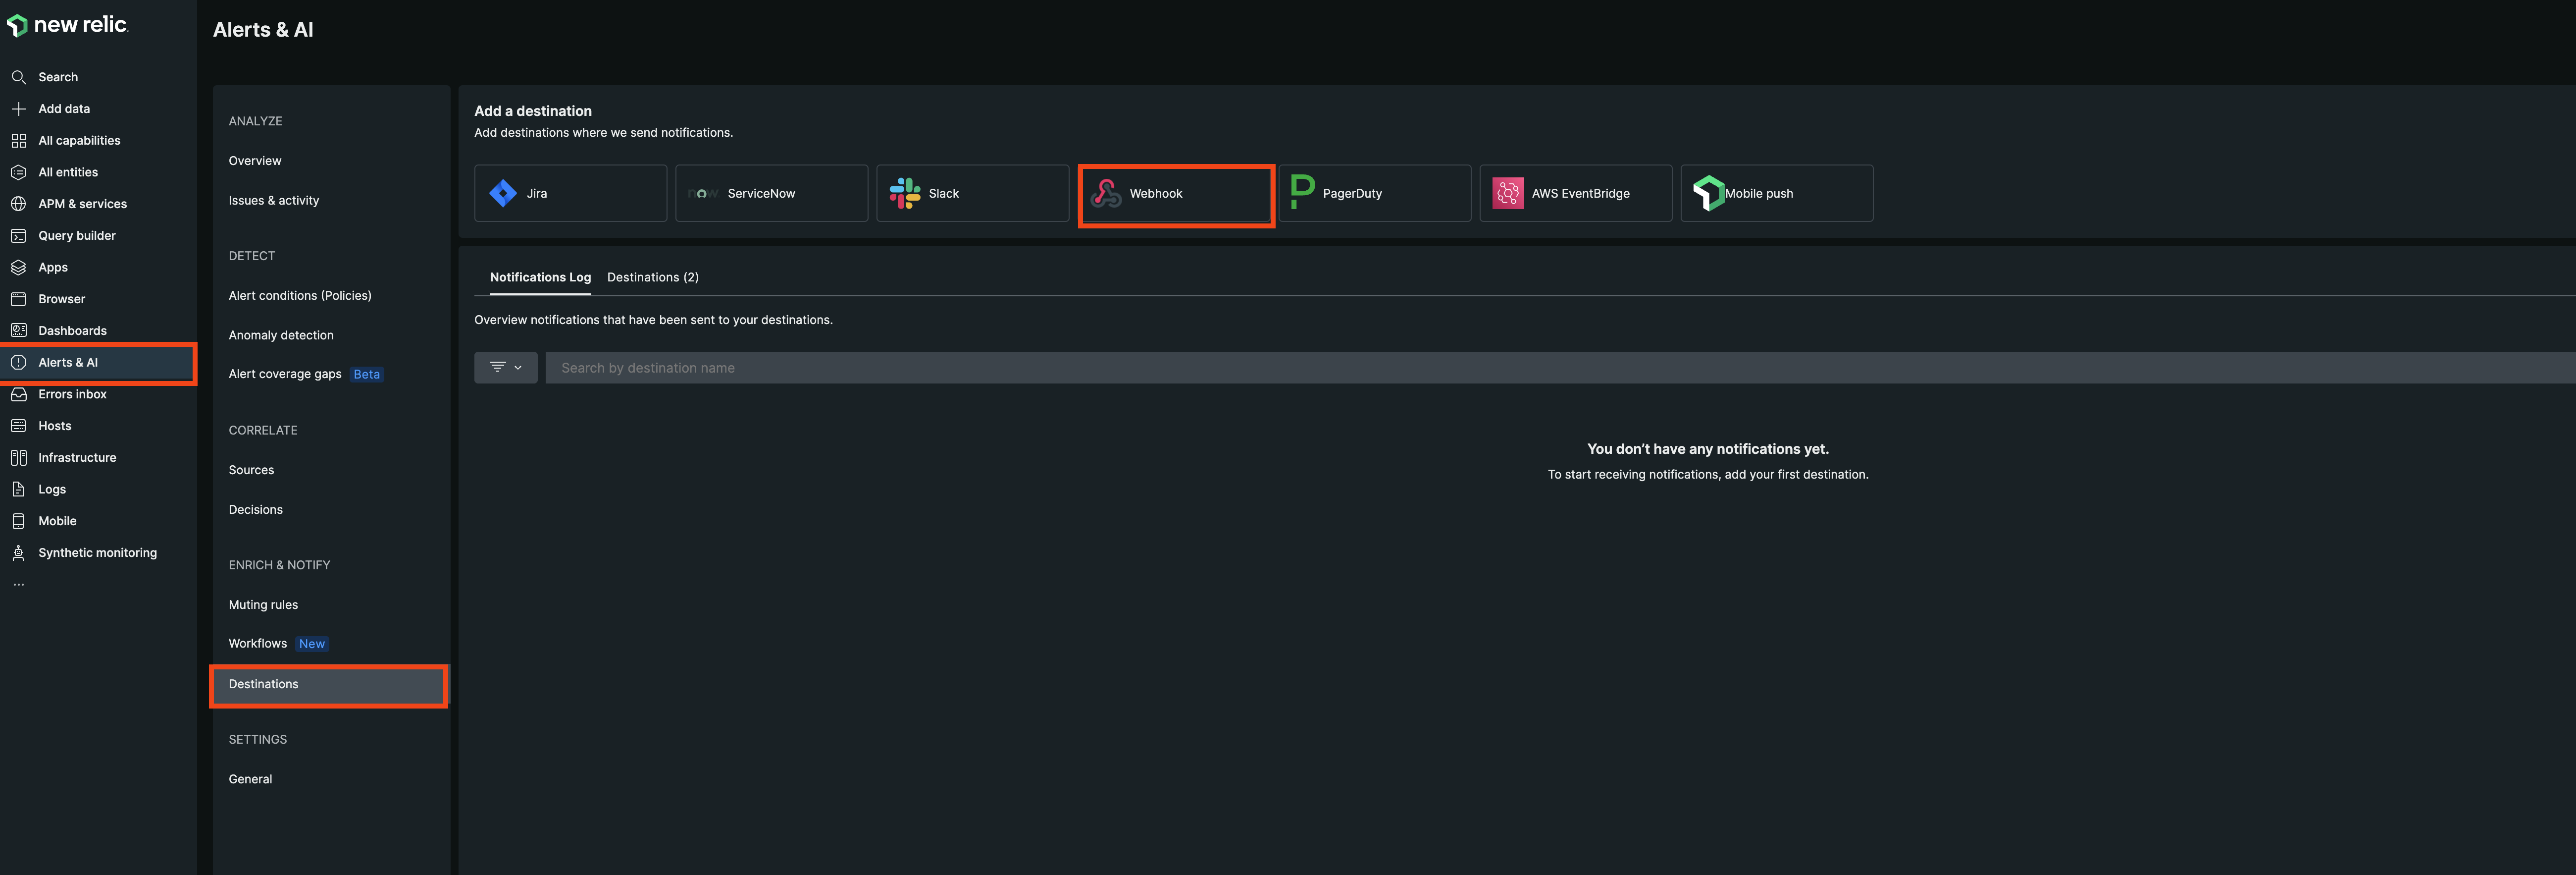
Task: Click the New Relic logo
Action: 68,25
